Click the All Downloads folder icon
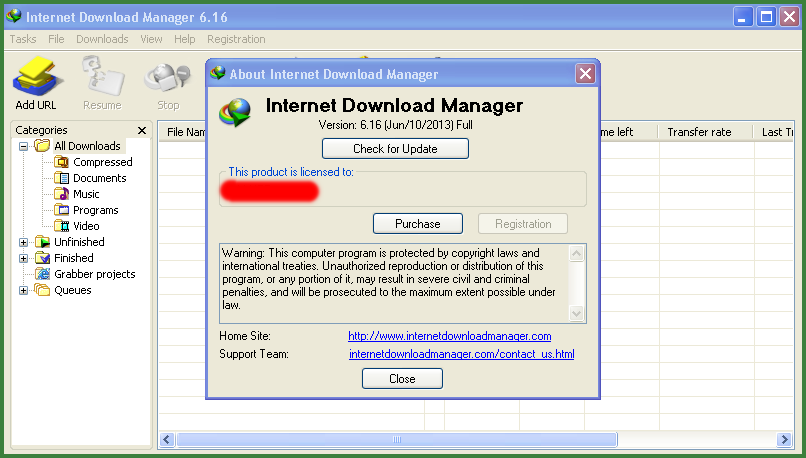Image resolution: width=806 pixels, height=458 pixels. tap(42, 146)
